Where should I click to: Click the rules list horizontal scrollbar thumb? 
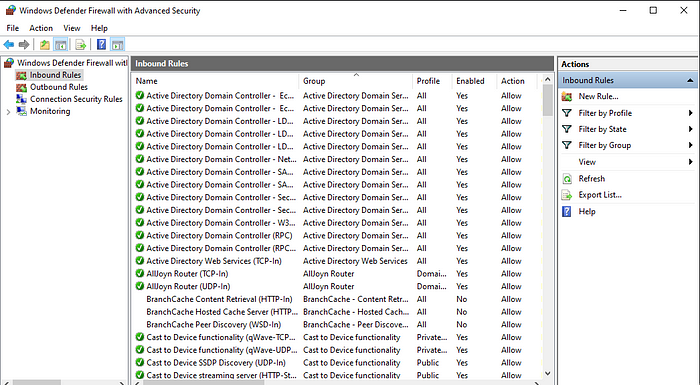click(204, 383)
